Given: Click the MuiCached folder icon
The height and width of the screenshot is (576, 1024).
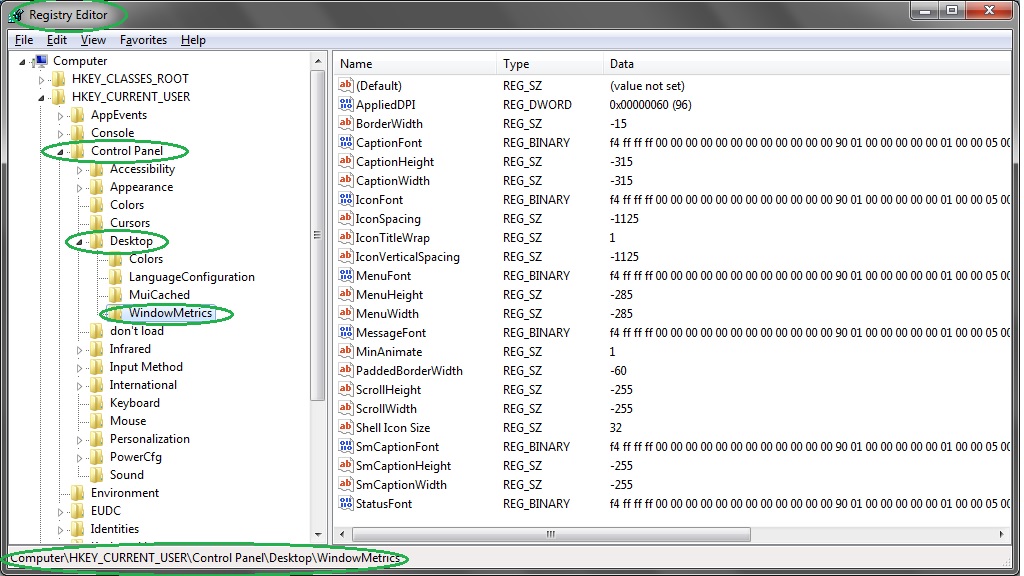Looking at the screenshot, I should 116,295.
